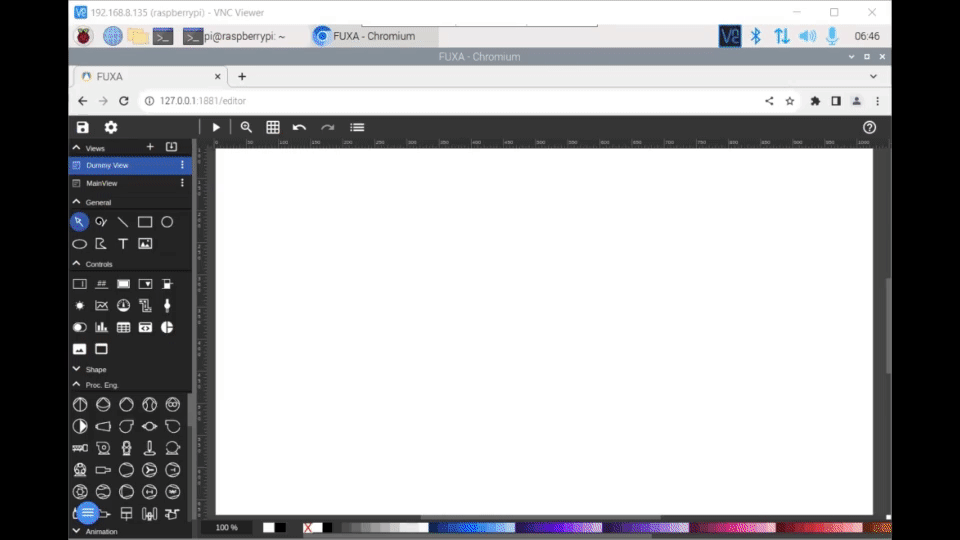Image resolution: width=960 pixels, height=540 pixels.
Task: Add the gauge control from Controls panel
Action: click(123, 305)
